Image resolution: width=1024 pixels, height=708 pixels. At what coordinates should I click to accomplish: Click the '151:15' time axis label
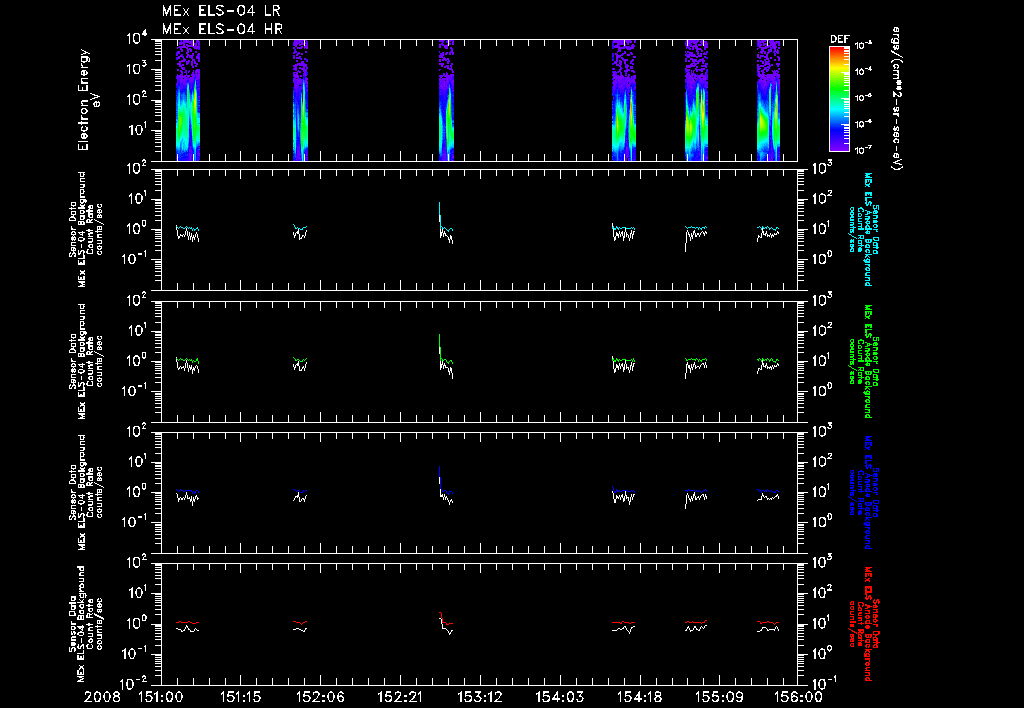pyautogui.click(x=240, y=697)
